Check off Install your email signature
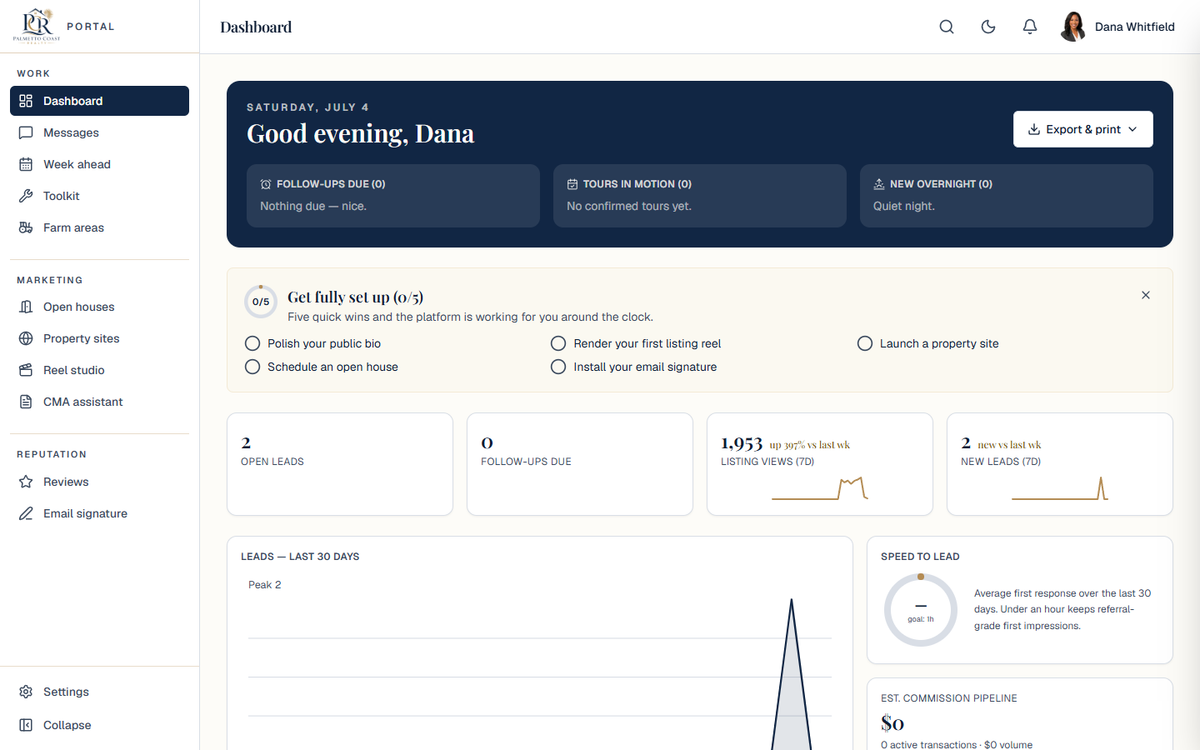Image resolution: width=1200 pixels, height=750 pixels. 559,367
